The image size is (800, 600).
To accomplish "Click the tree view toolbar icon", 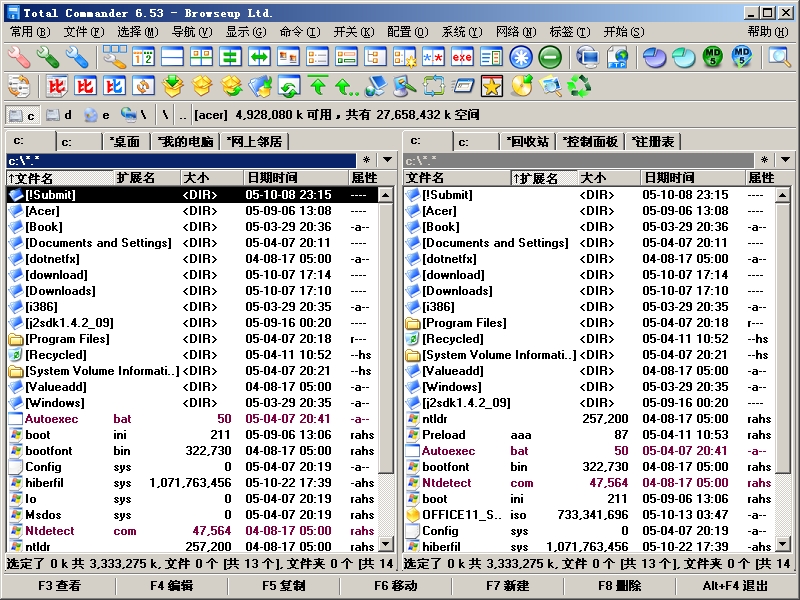I will 376,57.
